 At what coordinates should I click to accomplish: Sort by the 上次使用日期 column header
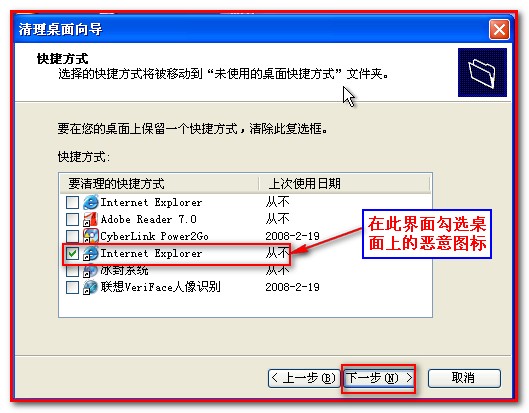coord(344,184)
